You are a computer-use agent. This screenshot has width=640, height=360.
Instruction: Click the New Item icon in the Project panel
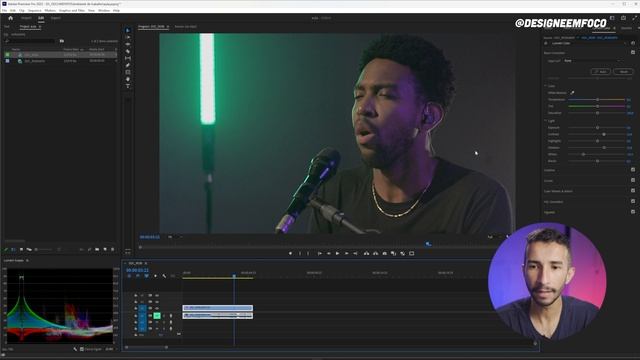105,249
